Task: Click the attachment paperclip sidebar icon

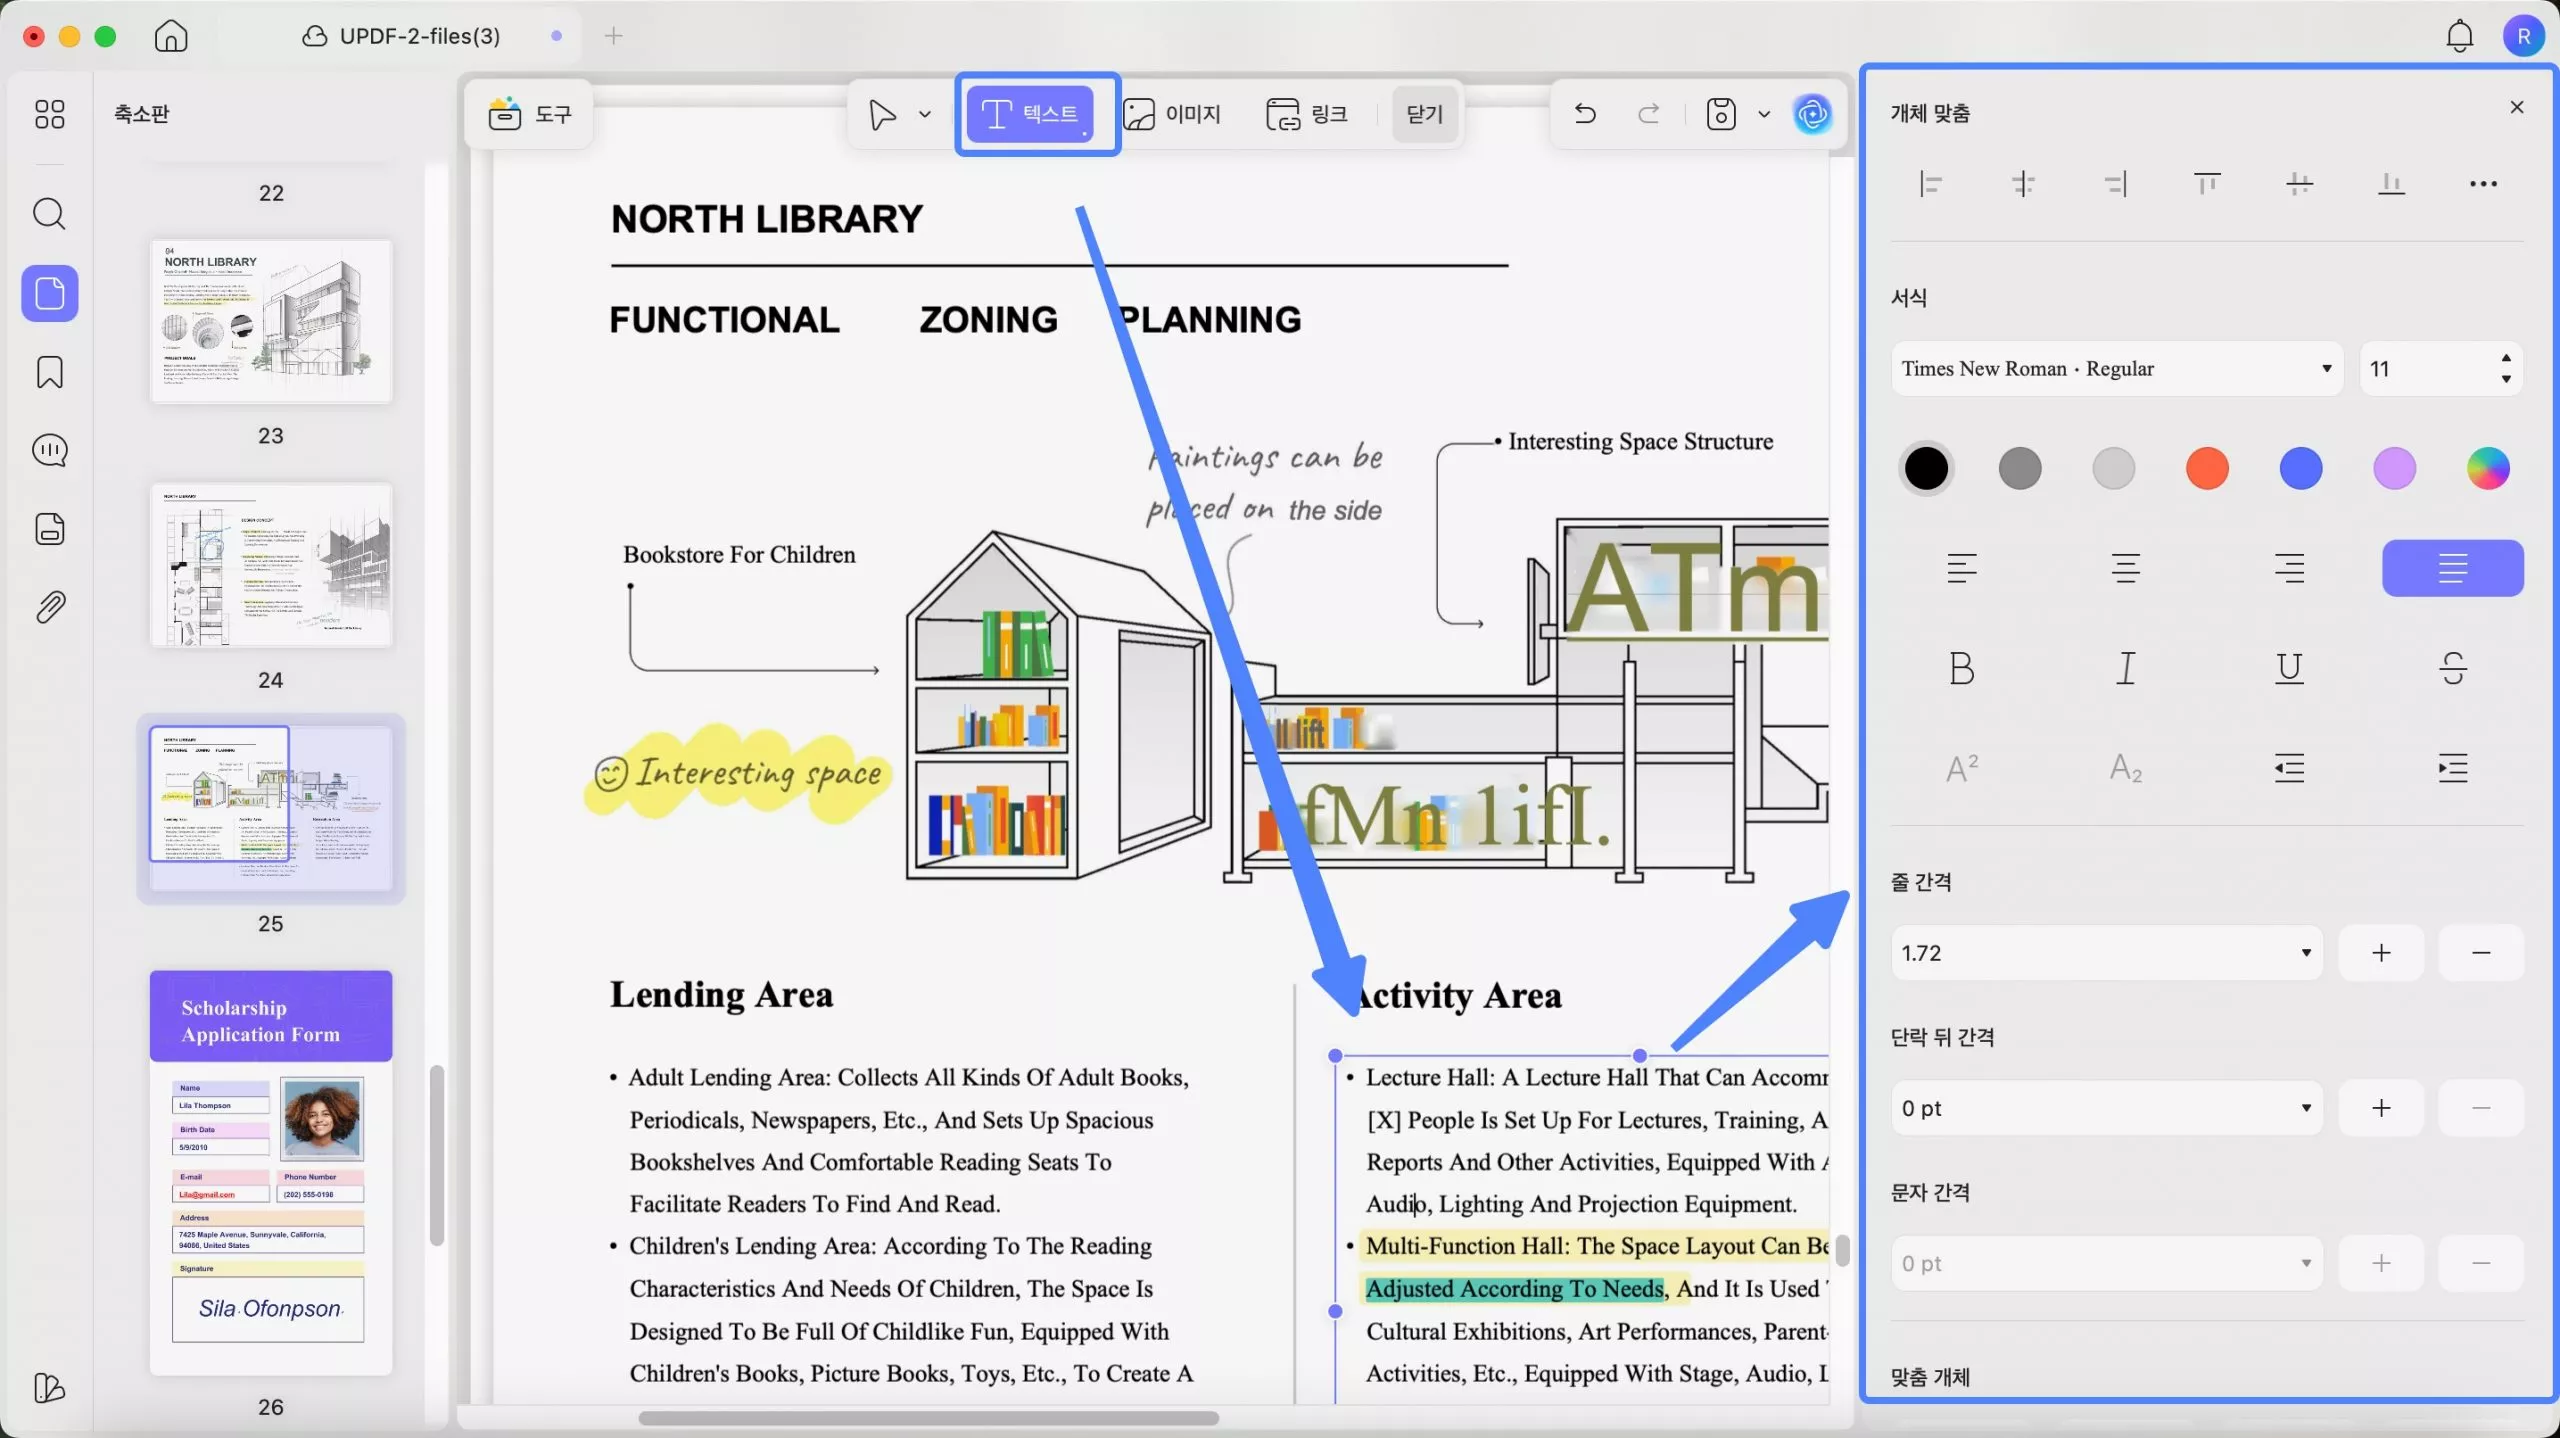Action: coord(49,607)
